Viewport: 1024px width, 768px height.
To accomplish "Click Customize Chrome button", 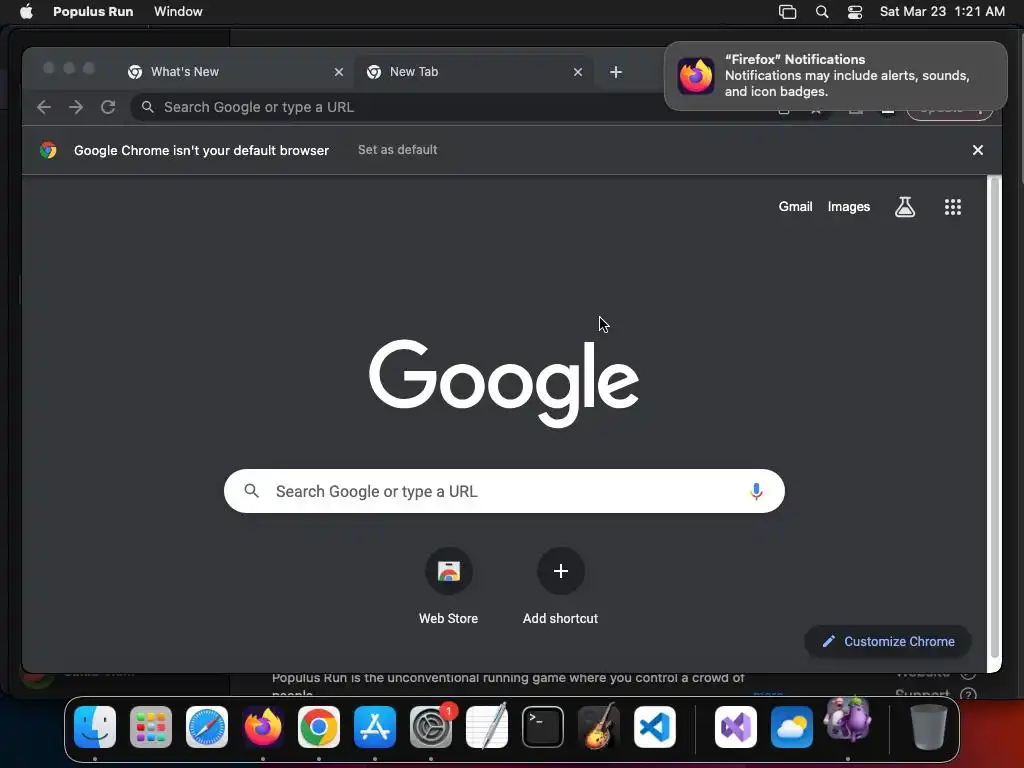I will (x=888, y=641).
